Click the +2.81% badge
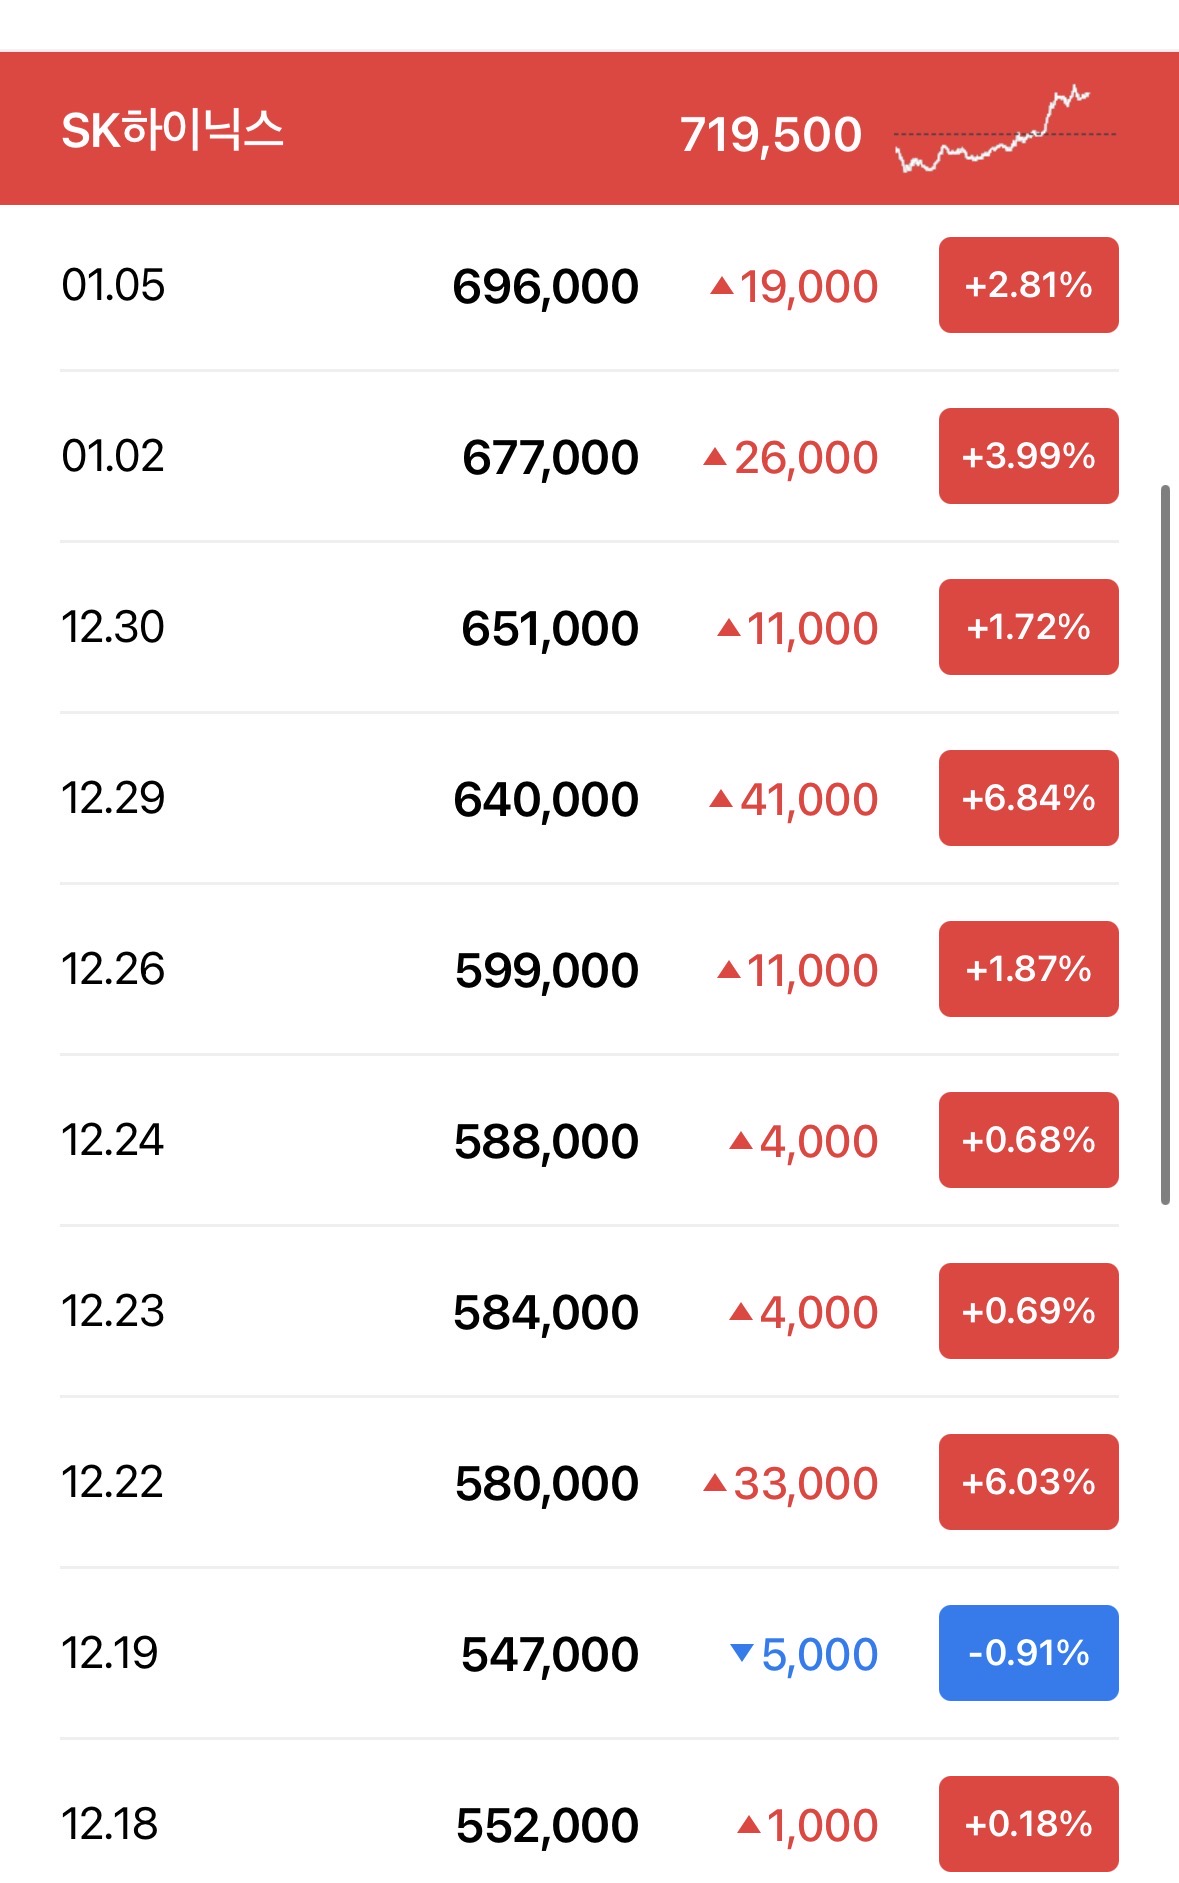 1028,285
